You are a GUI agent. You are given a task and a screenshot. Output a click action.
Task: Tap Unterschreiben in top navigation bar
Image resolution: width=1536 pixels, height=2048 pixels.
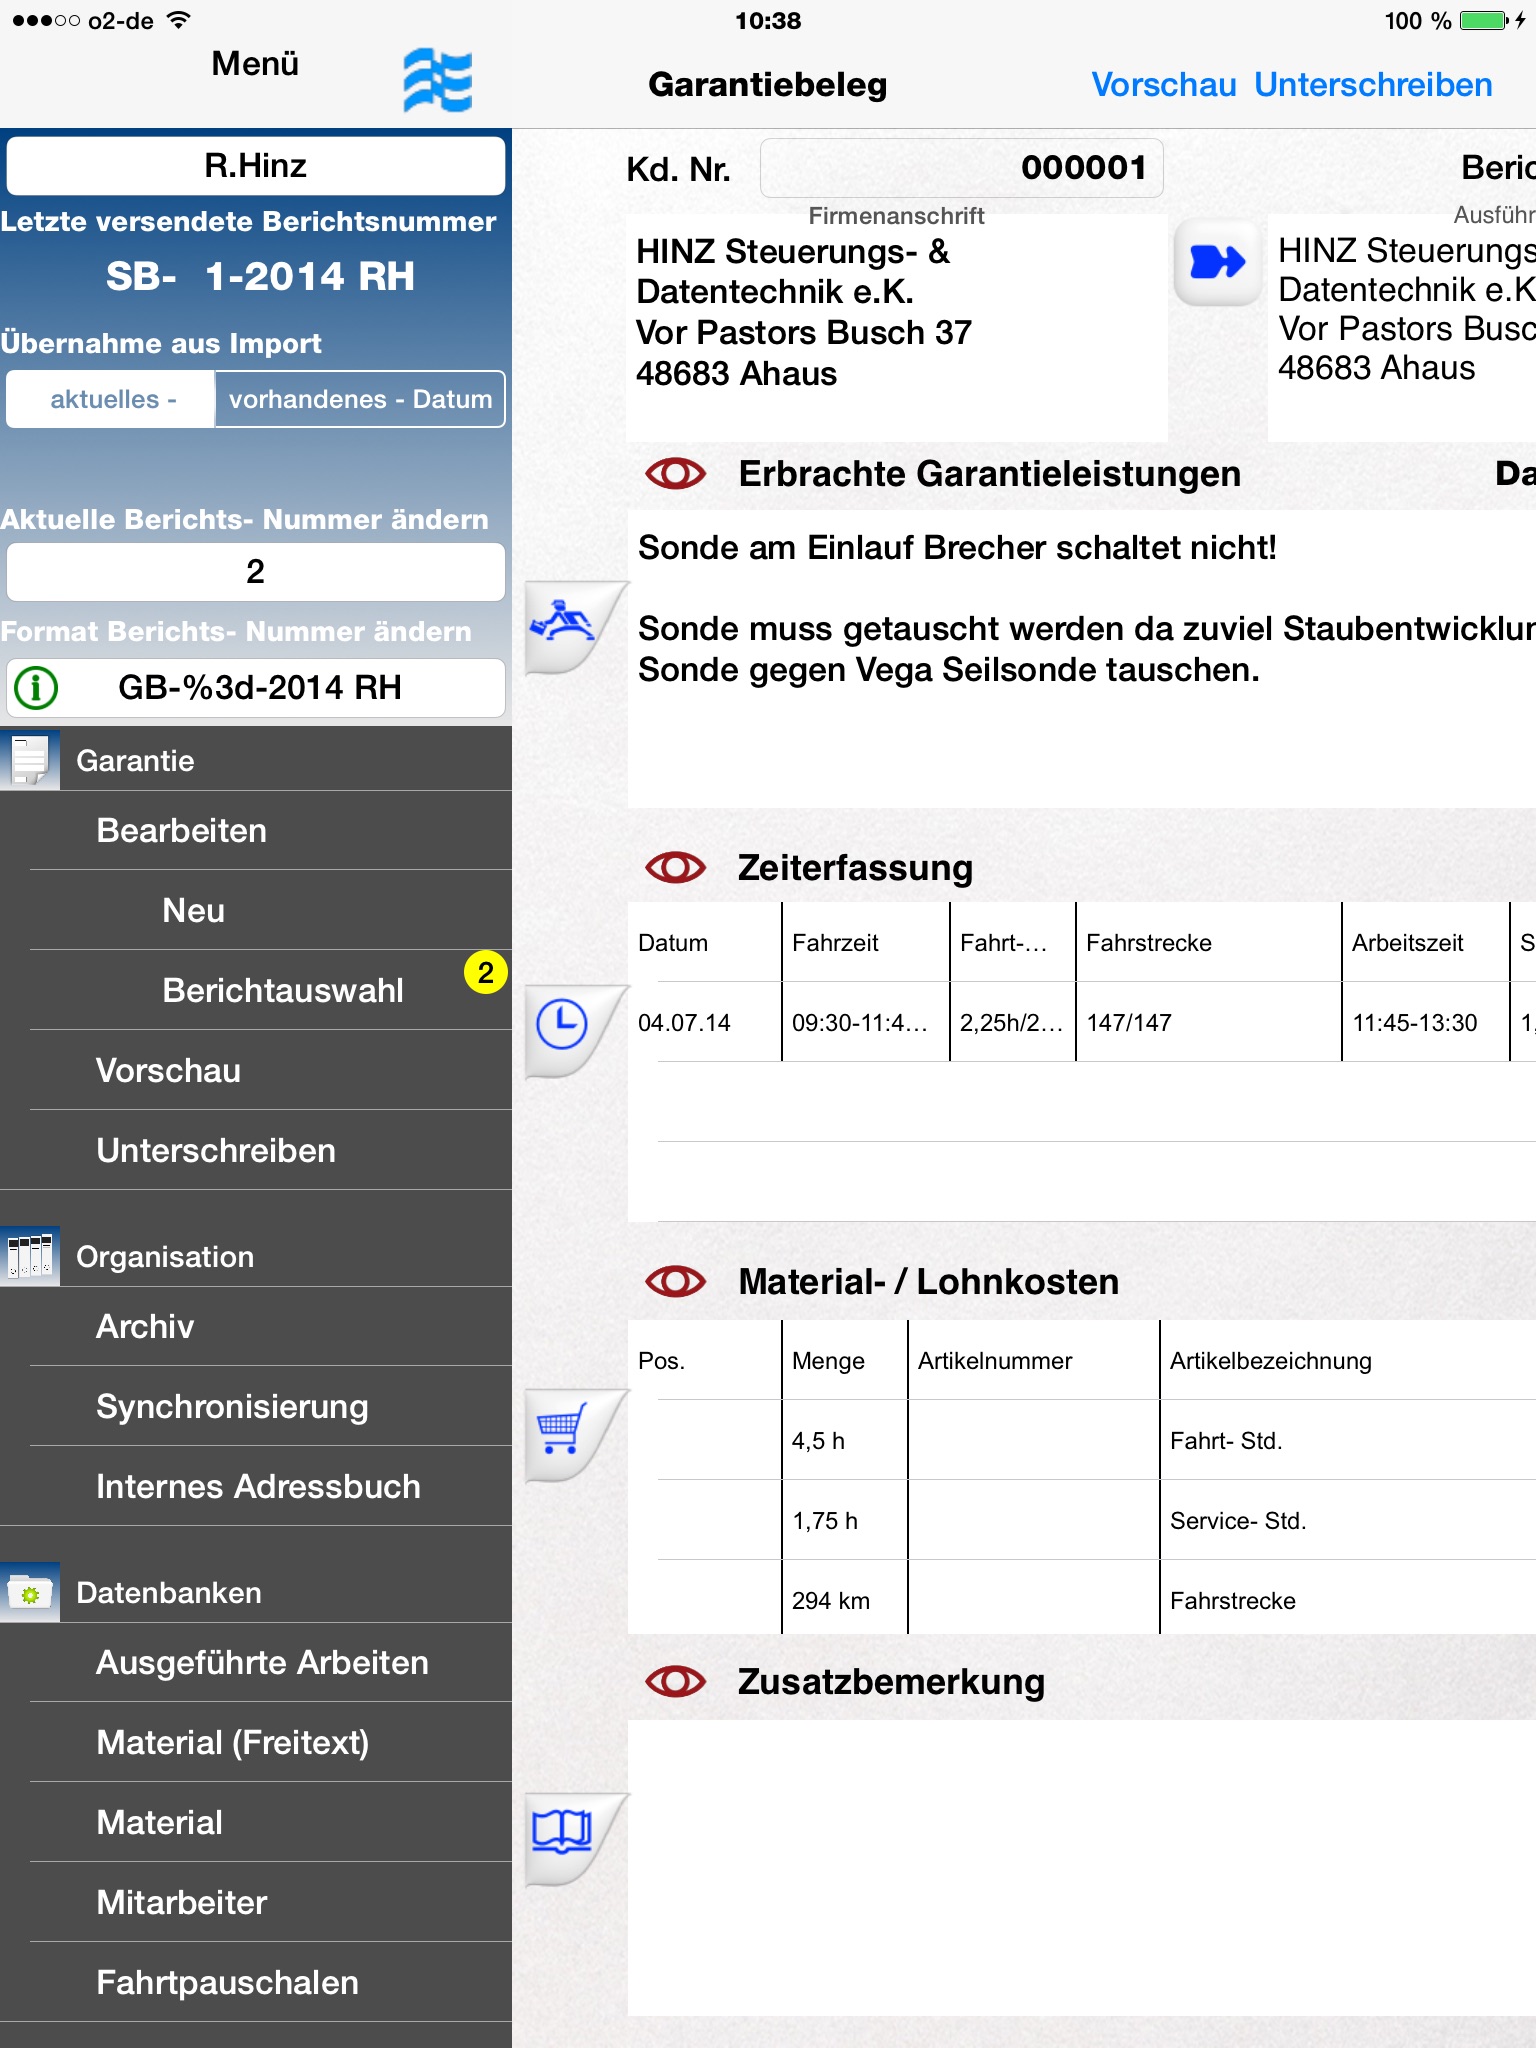1373,85
